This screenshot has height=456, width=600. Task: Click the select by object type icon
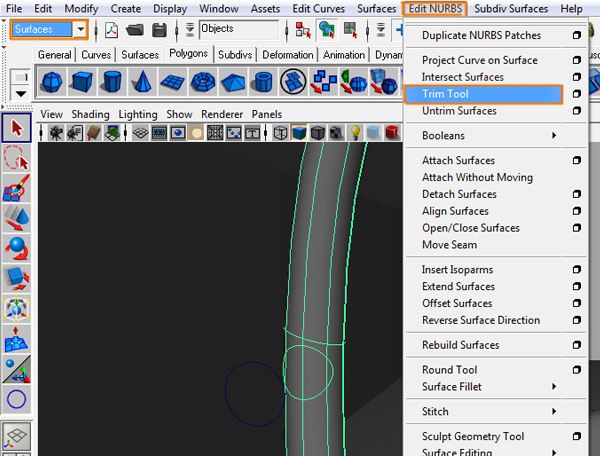[x=327, y=30]
